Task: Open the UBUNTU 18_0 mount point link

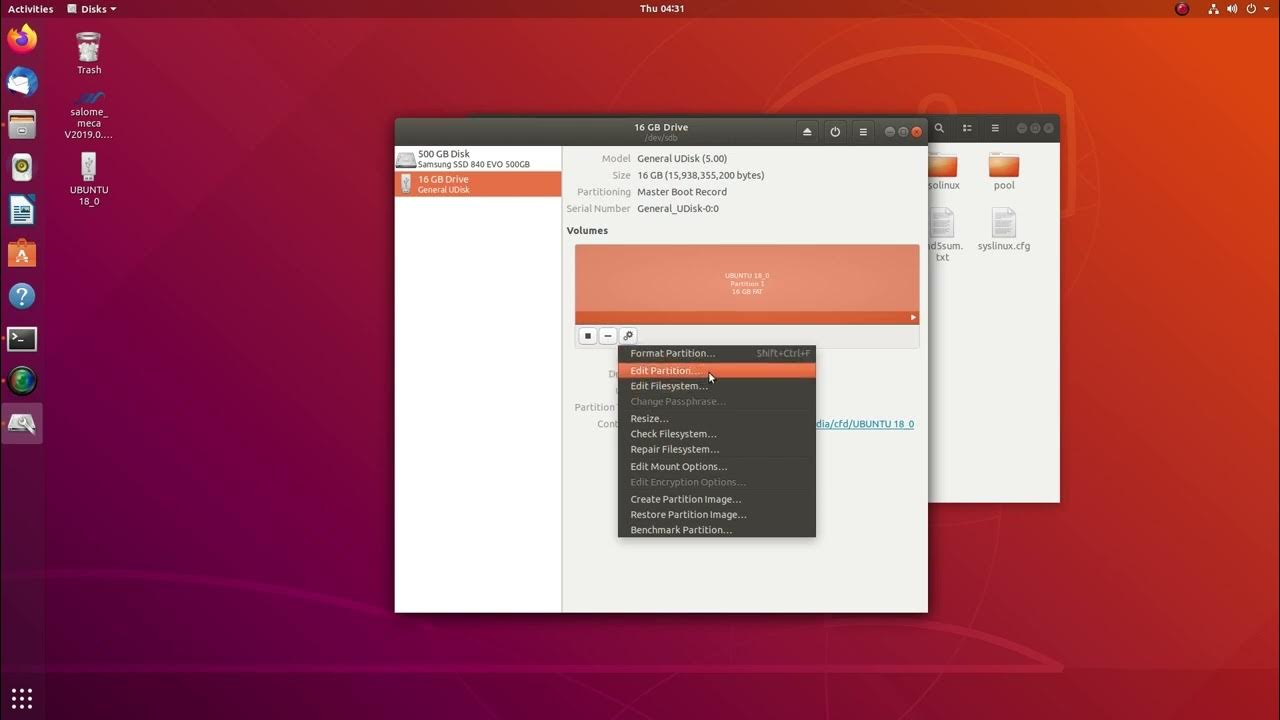Action: click(x=864, y=424)
